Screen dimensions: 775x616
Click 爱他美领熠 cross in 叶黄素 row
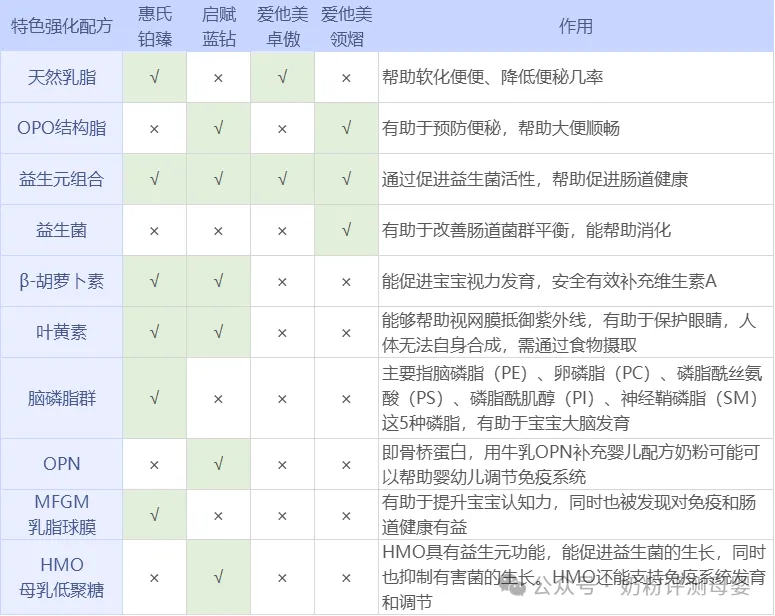click(346, 333)
